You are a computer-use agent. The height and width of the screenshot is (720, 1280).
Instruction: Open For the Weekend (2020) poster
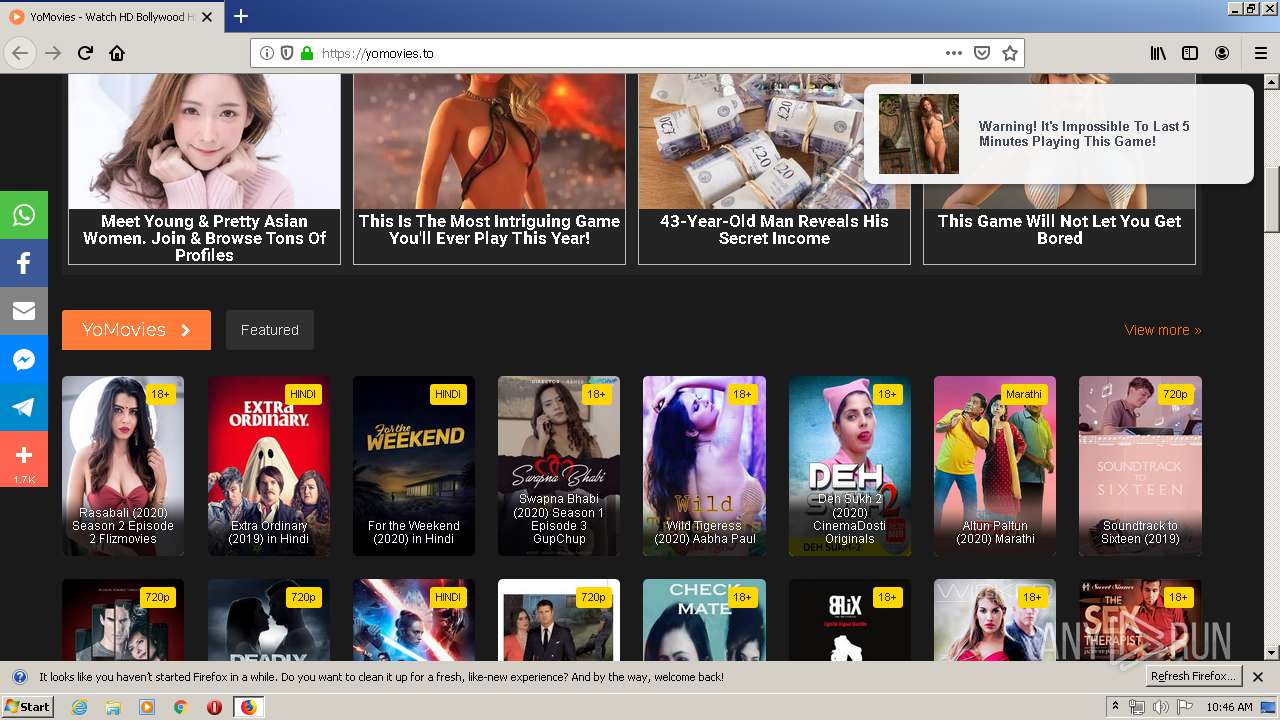click(x=414, y=466)
